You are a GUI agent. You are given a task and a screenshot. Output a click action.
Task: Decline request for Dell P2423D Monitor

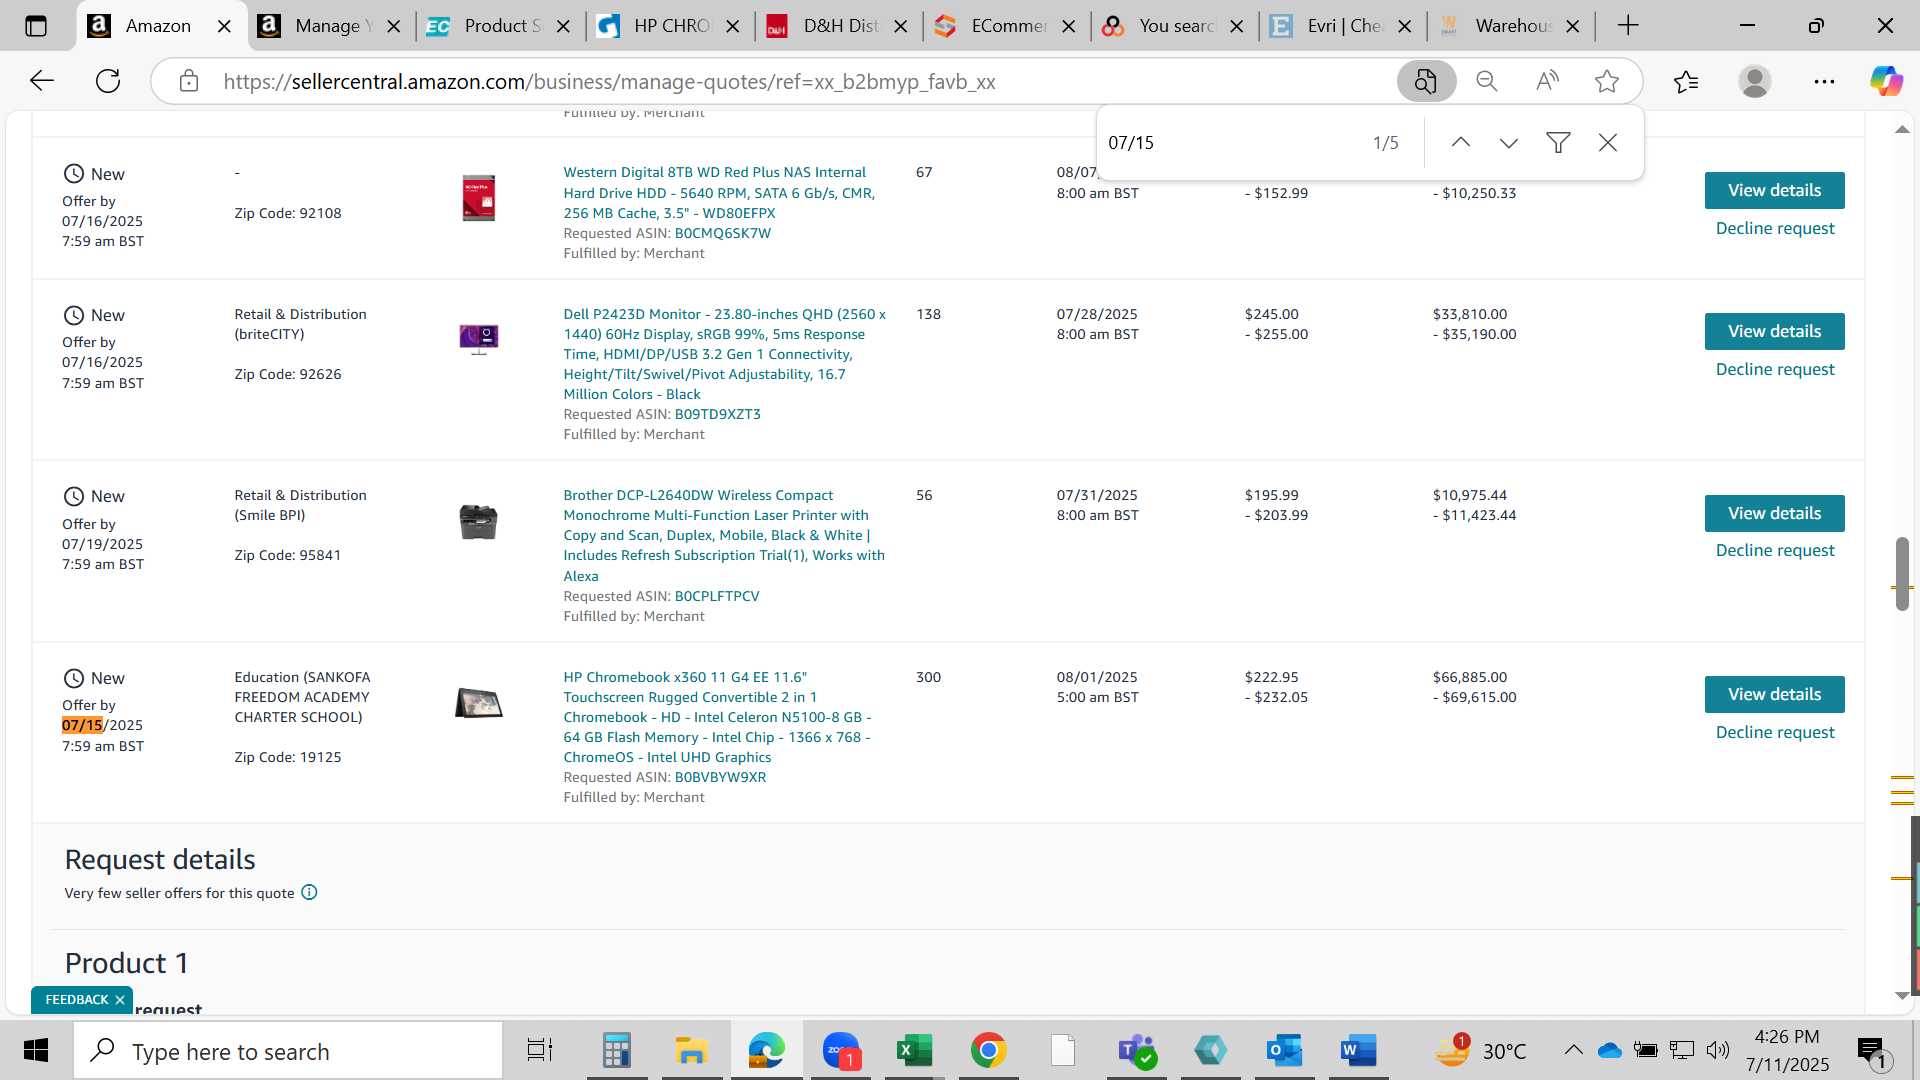coord(1775,369)
